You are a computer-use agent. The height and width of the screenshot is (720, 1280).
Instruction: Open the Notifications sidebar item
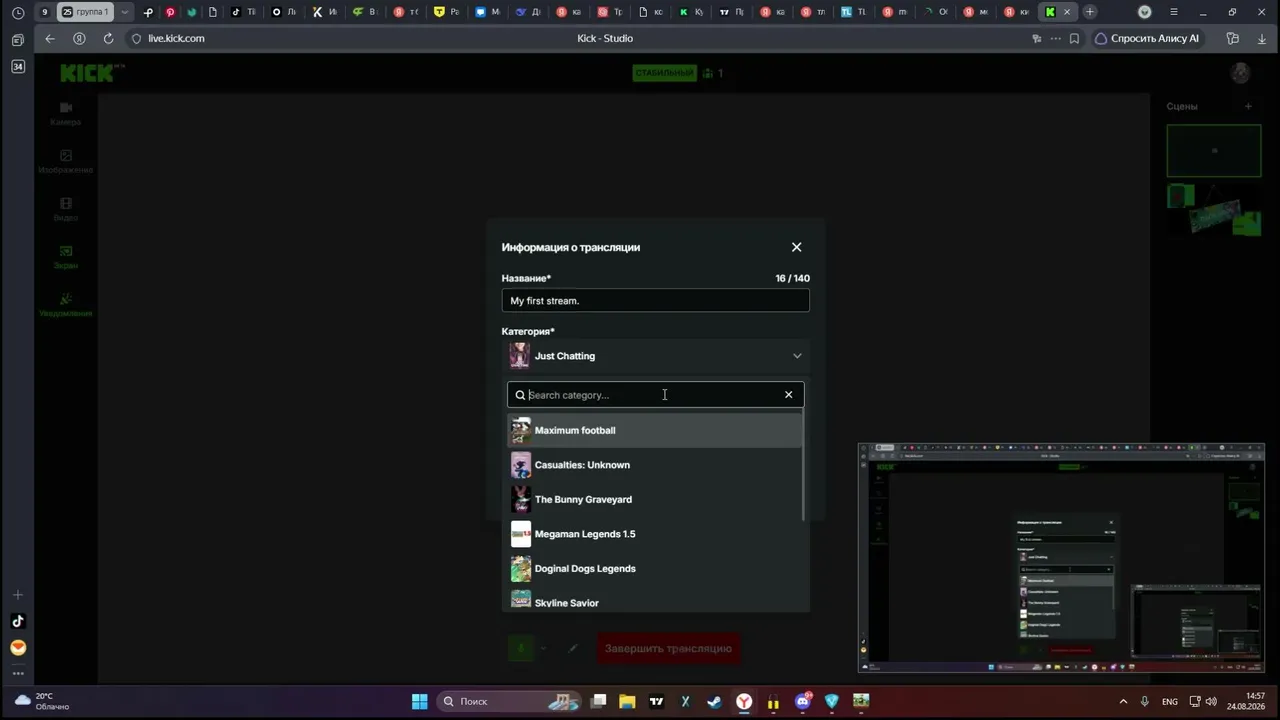pos(66,305)
